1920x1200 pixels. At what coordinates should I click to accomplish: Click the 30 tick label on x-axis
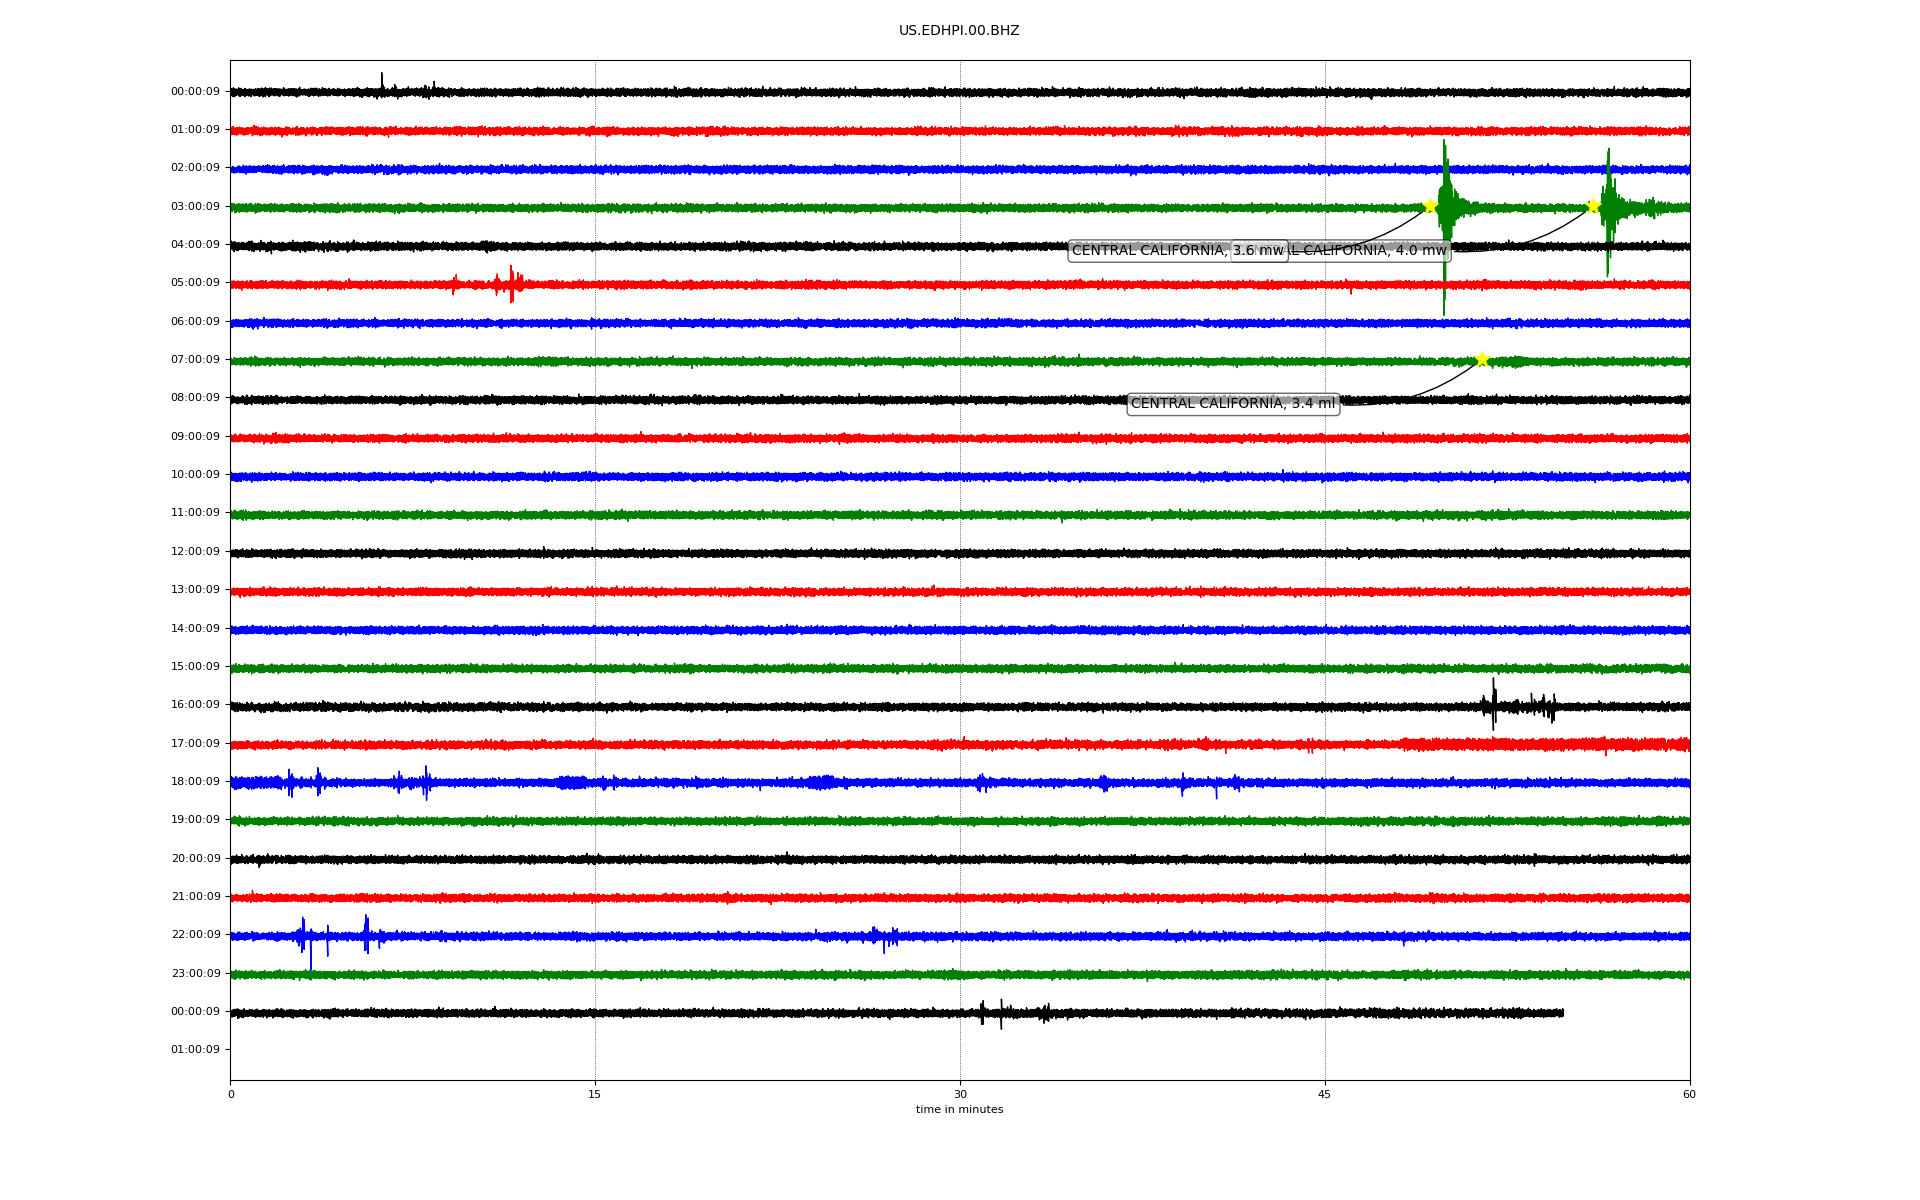[x=960, y=1094]
